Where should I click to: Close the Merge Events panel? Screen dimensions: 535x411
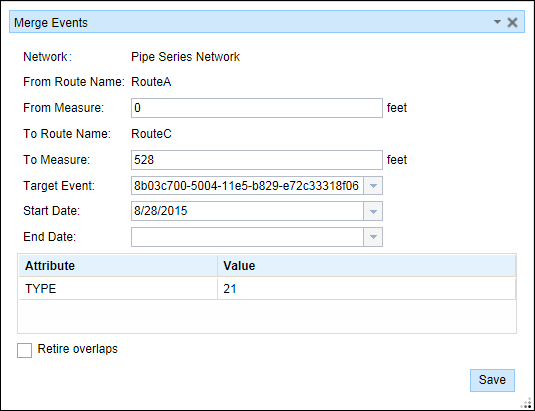[x=512, y=23]
